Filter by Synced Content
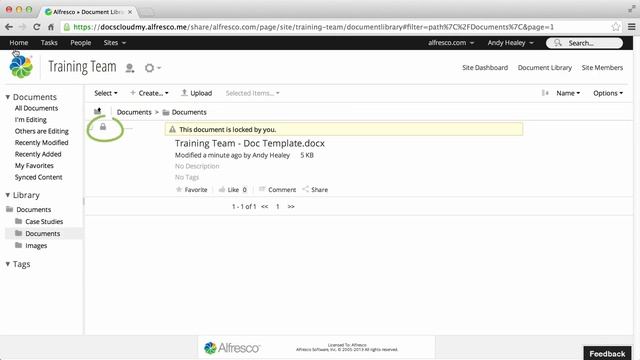 [38, 177]
